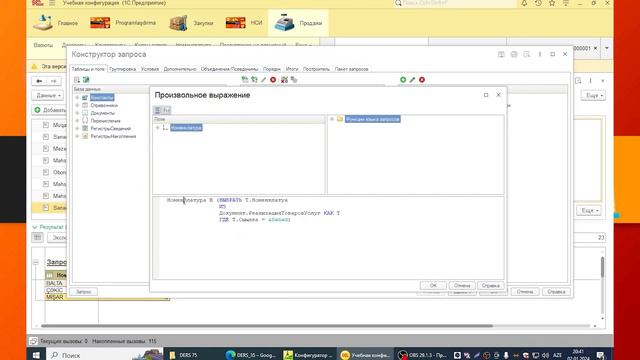Open the Закупки section
Image resolution: width=640 pixels, height=360 pixels.
coord(191,23)
